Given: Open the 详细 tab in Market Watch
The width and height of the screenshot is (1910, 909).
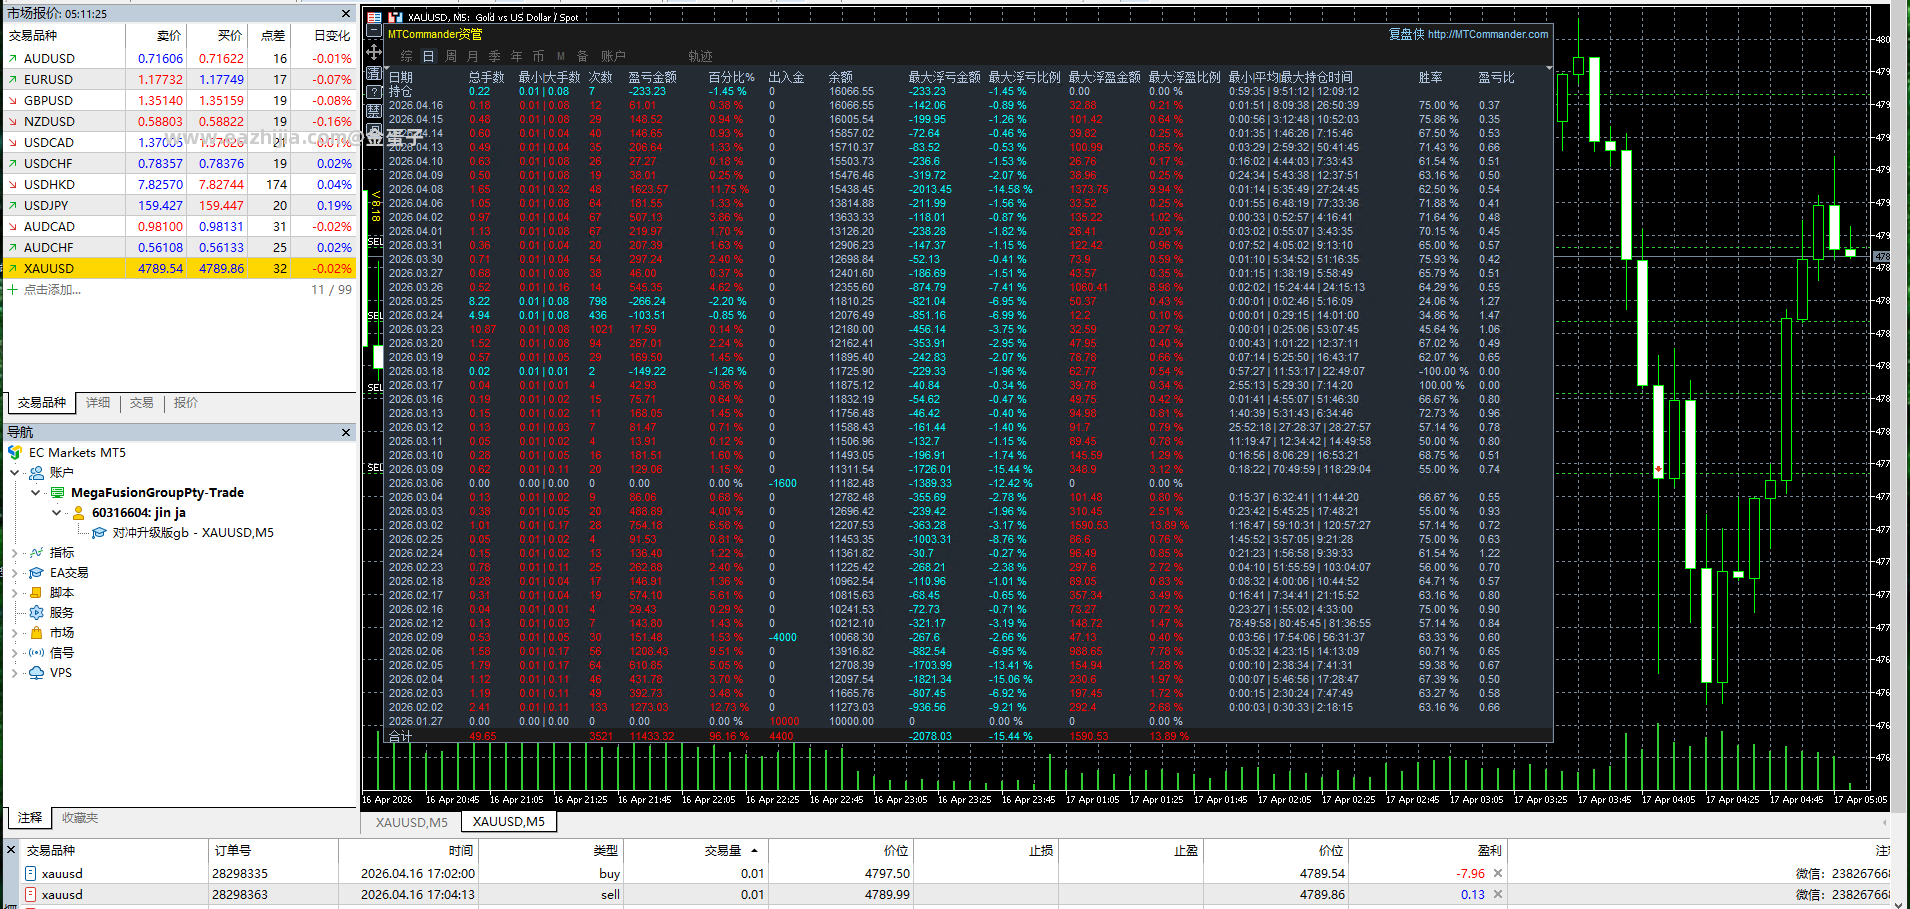Looking at the screenshot, I should pyautogui.click(x=98, y=403).
